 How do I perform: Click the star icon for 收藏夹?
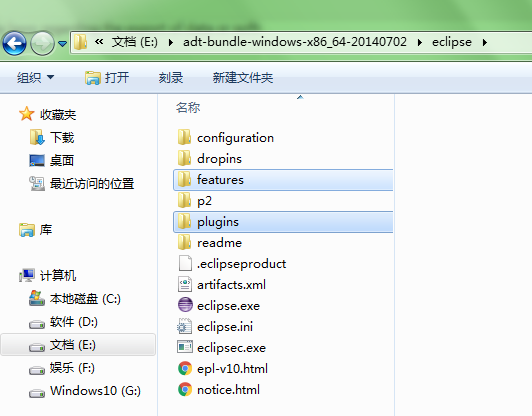tap(26, 114)
